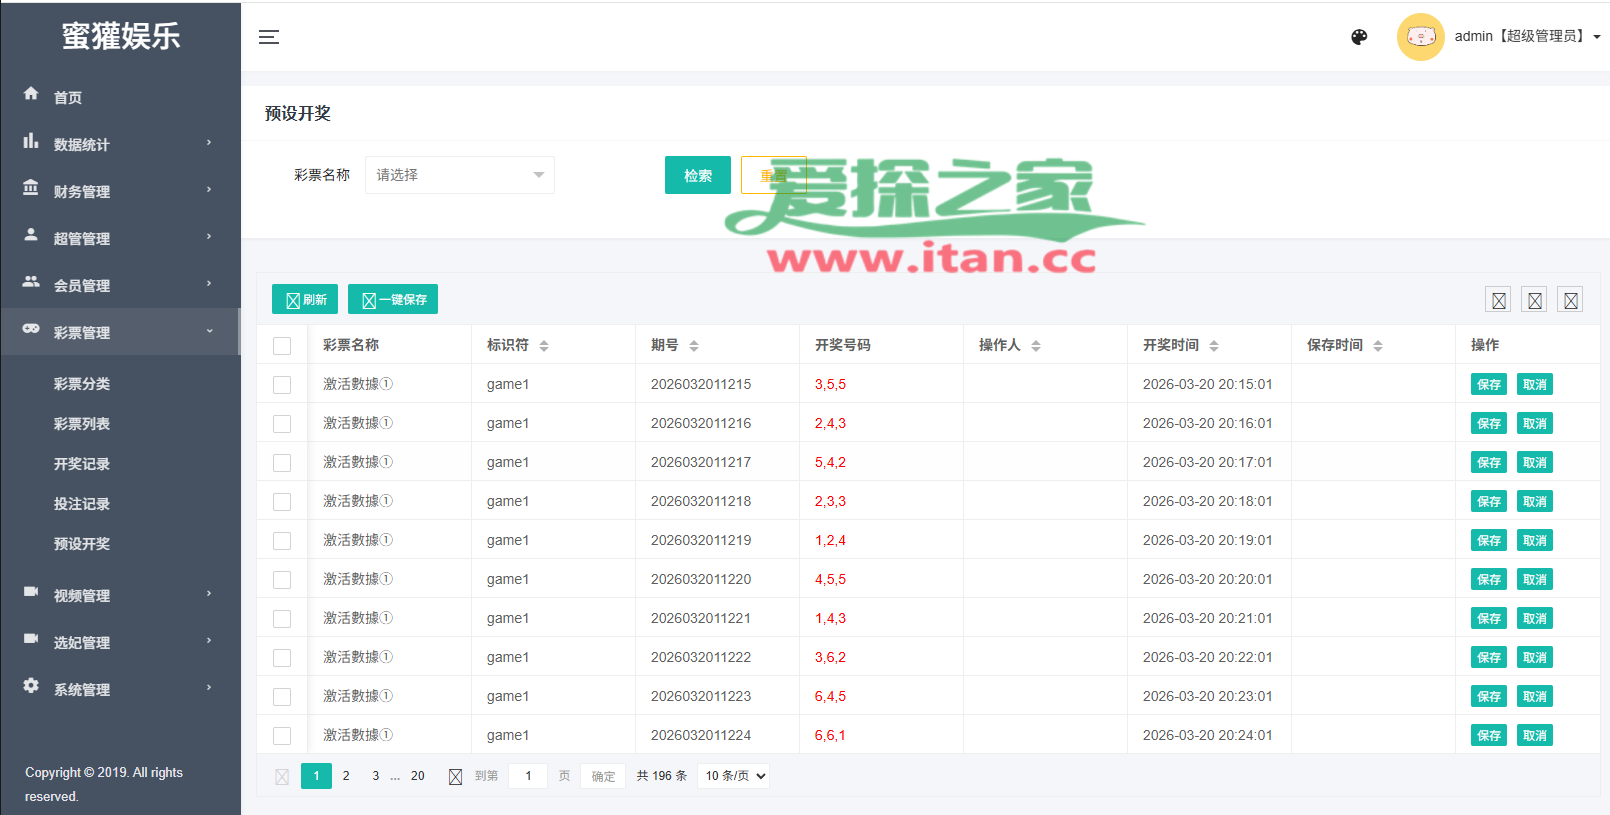Select 彩票列表 from the sidebar submenu

click(x=82, y=424)
